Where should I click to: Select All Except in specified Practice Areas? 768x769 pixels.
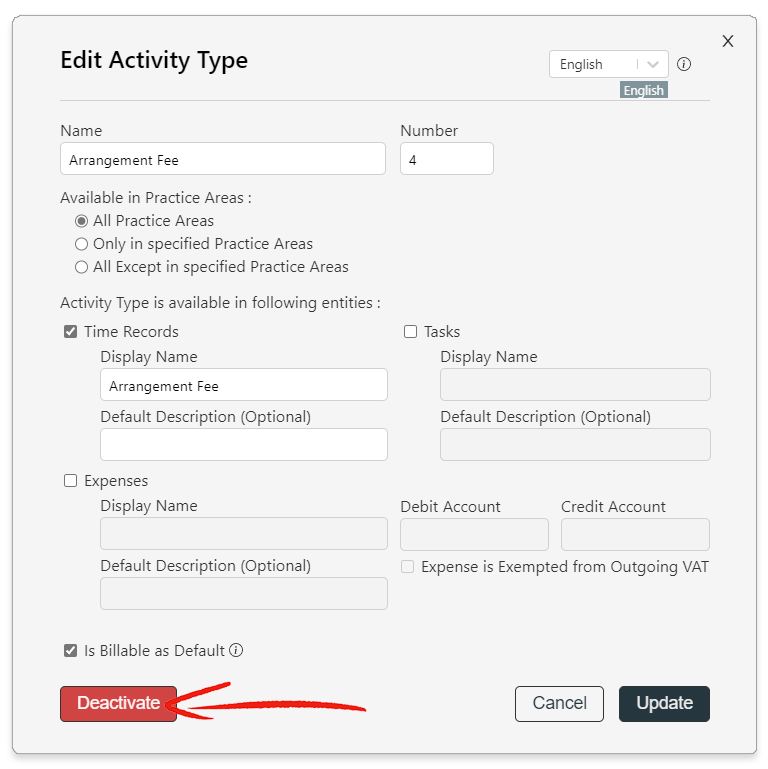(x=81, y=267)
